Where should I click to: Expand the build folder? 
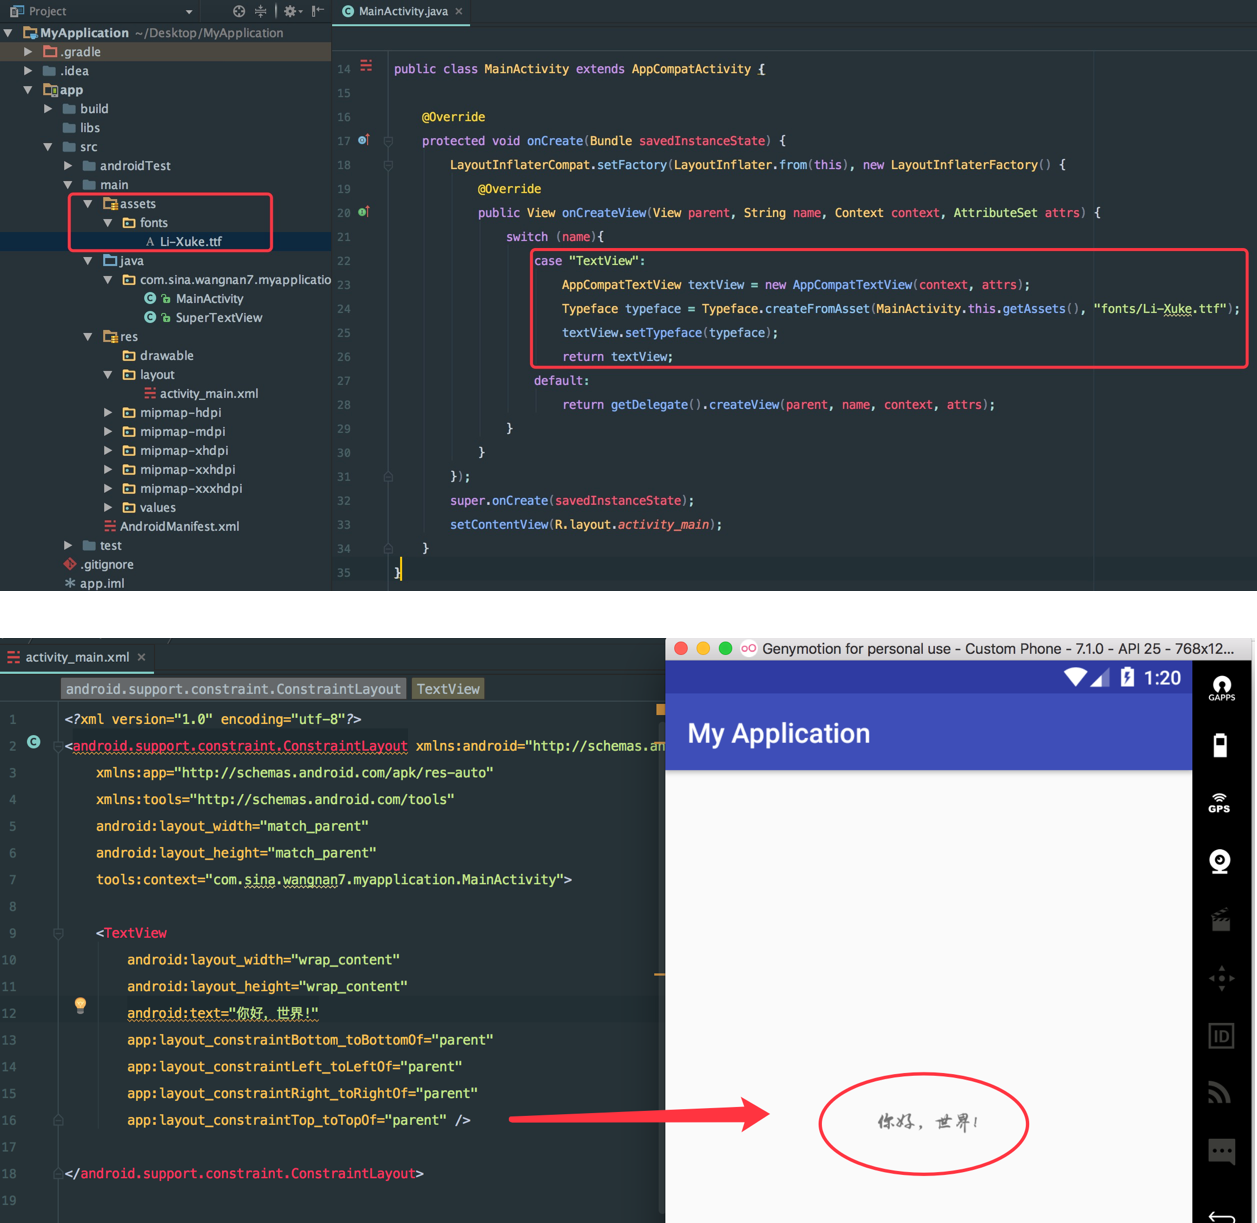49,109
